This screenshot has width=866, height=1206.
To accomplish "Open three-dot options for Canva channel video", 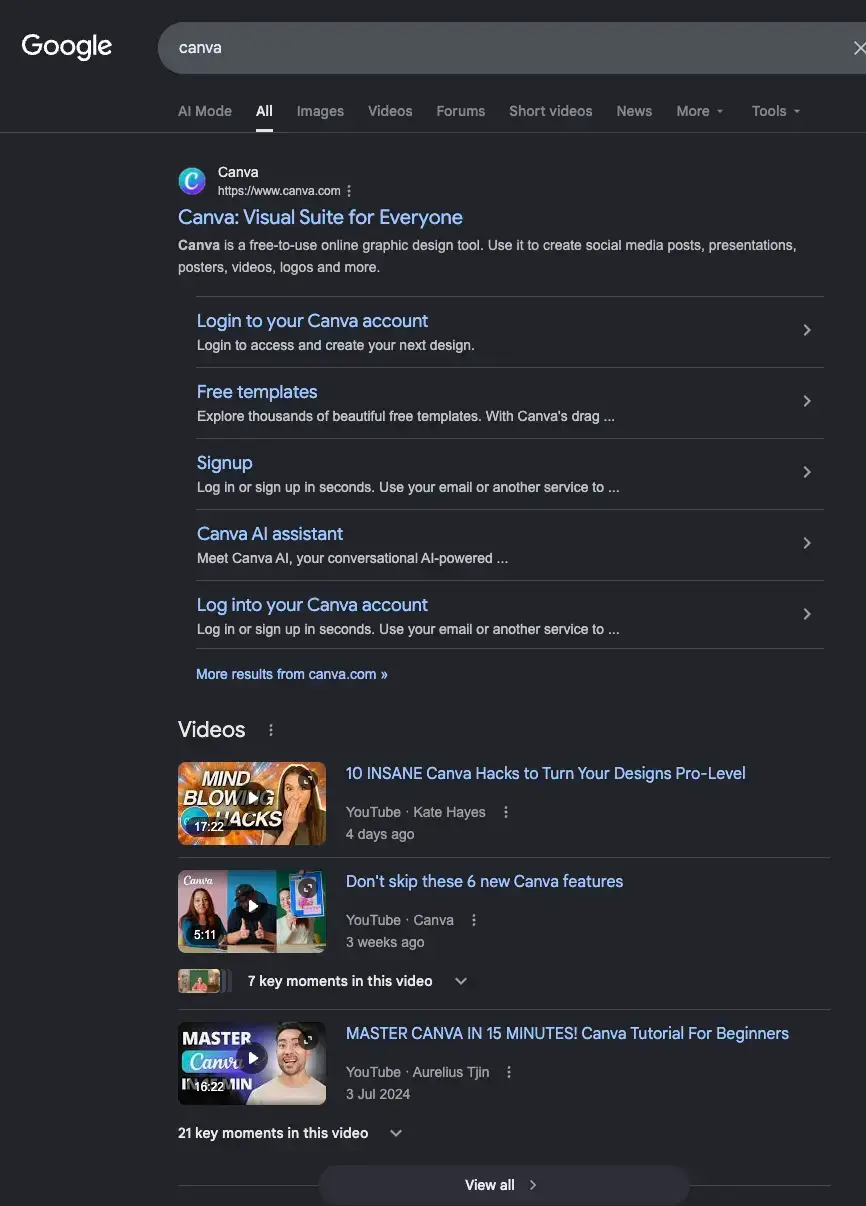I will tap(474, 920).
